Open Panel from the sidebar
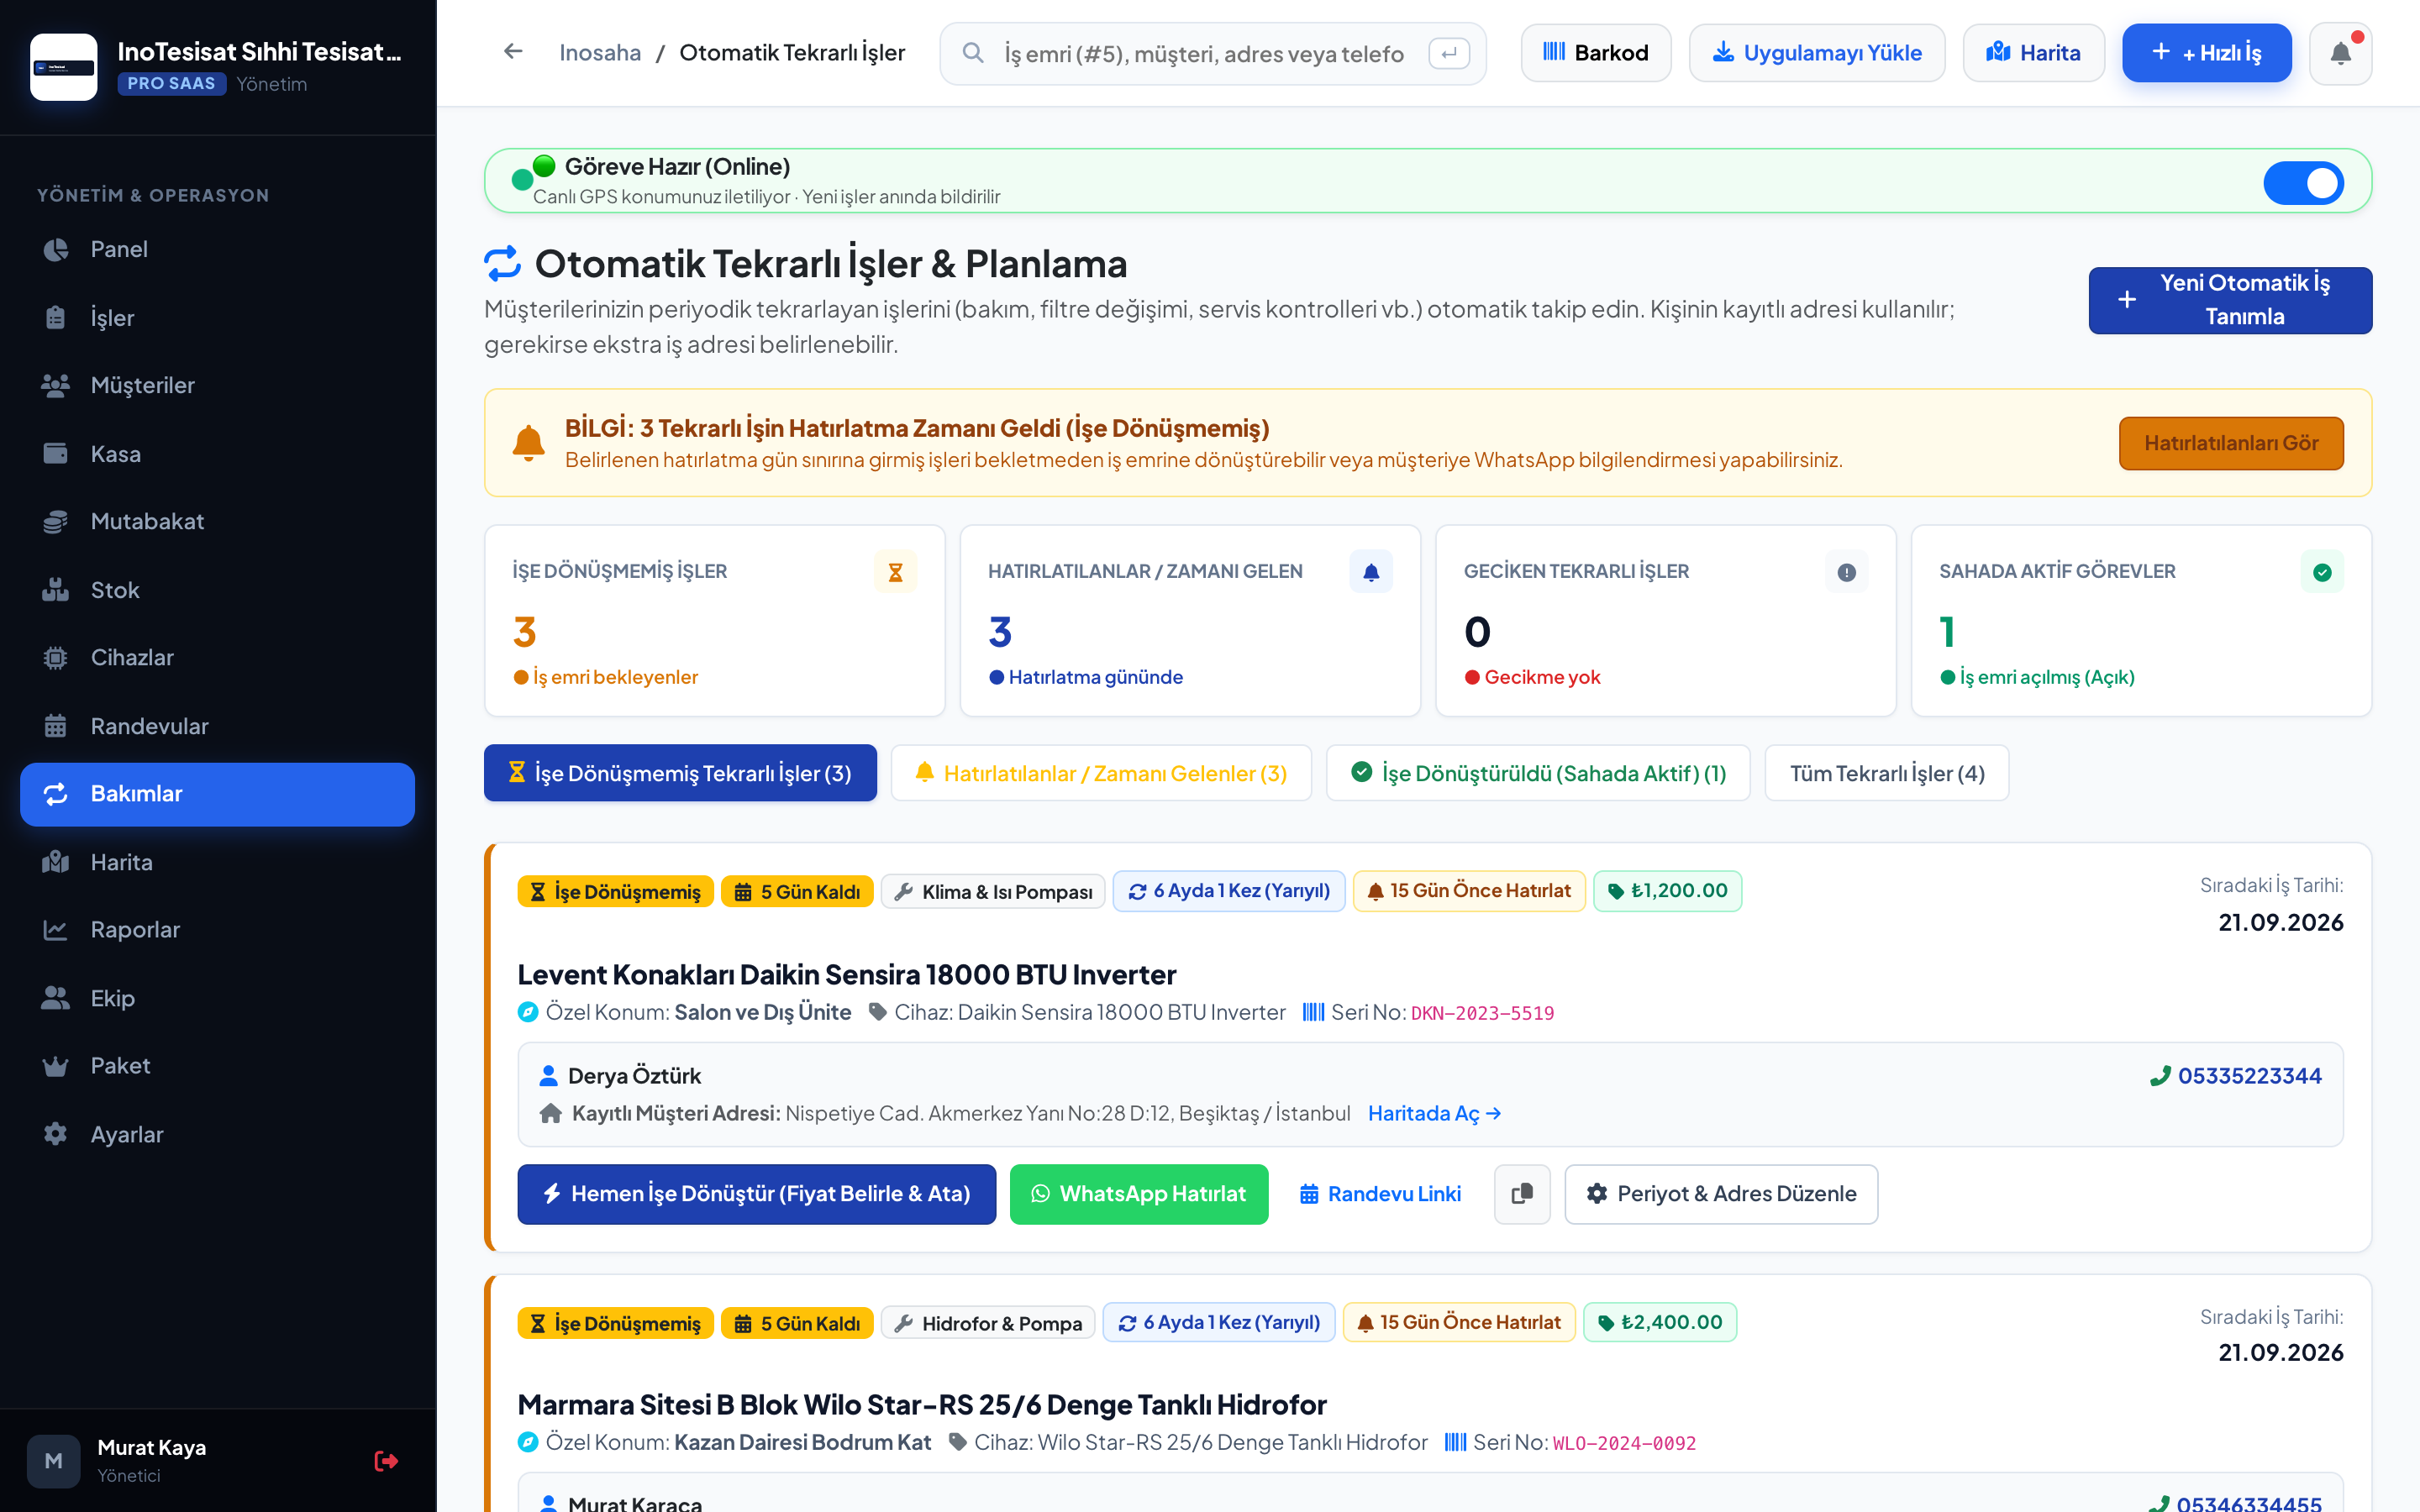The height and width of the screenshot is (1512, 2420). coord(217,249)
